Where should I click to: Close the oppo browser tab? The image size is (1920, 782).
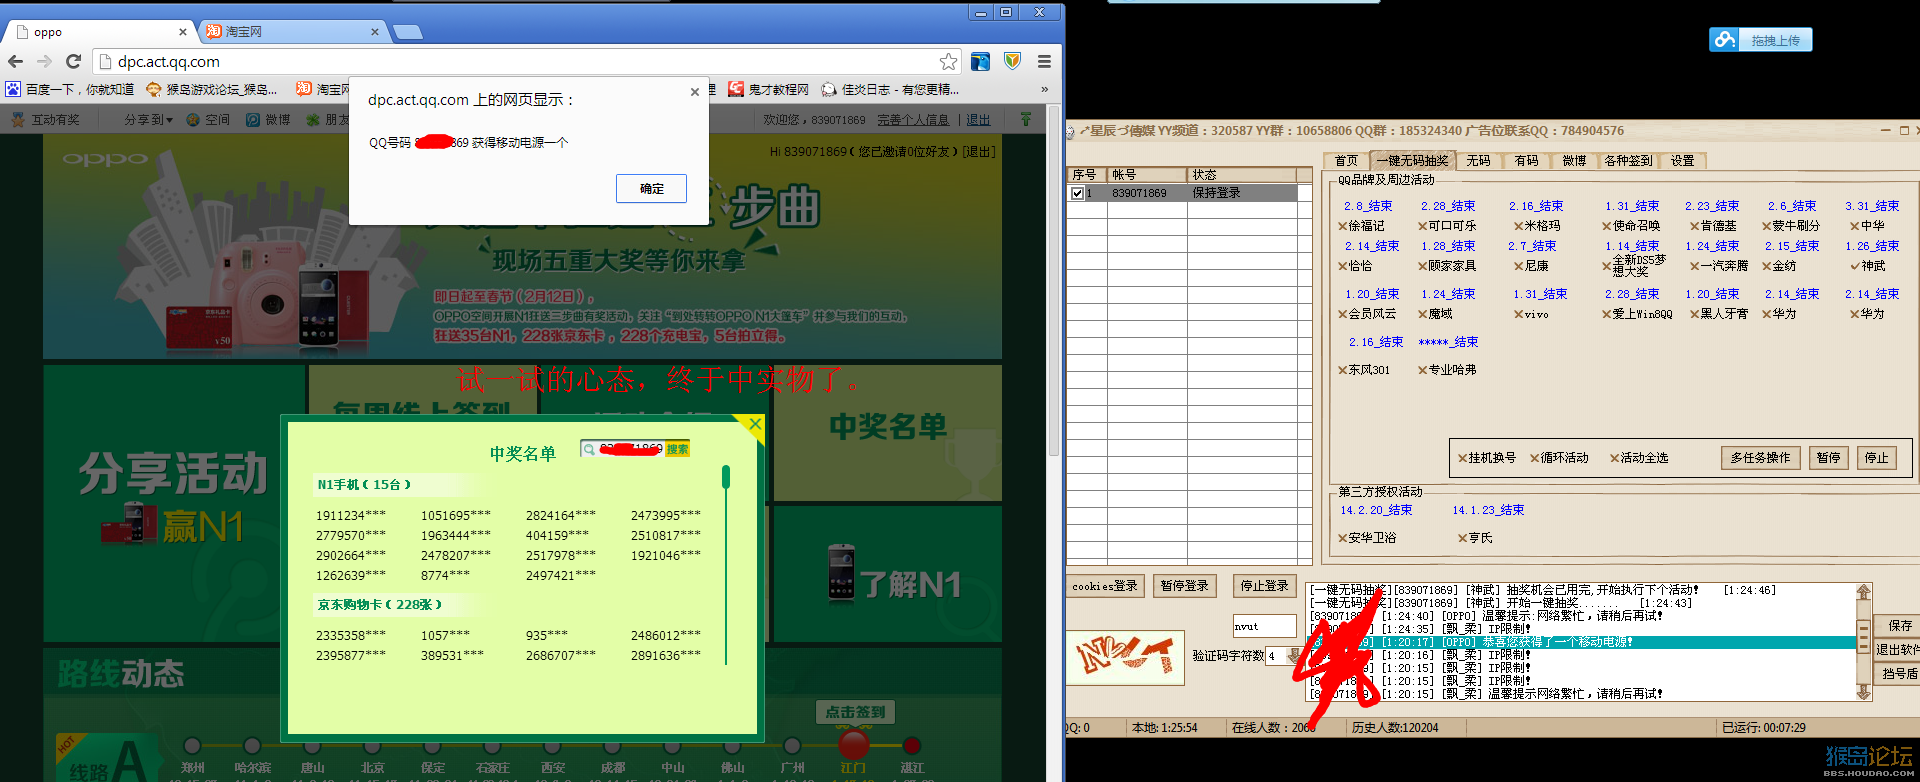(x=183, y=32)
